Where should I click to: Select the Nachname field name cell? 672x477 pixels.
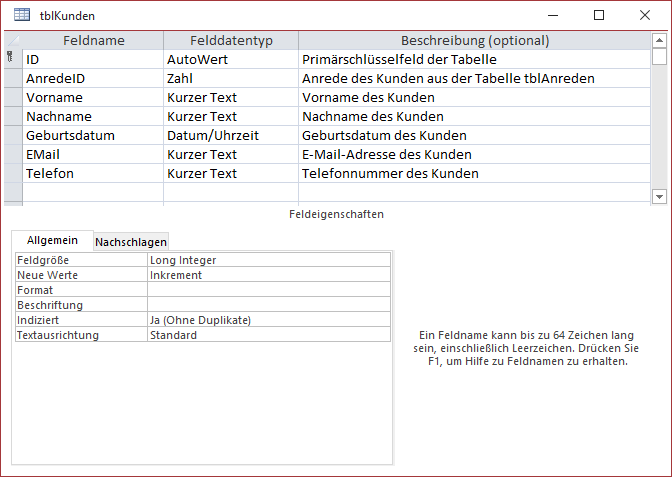click(x=93, y=116)
